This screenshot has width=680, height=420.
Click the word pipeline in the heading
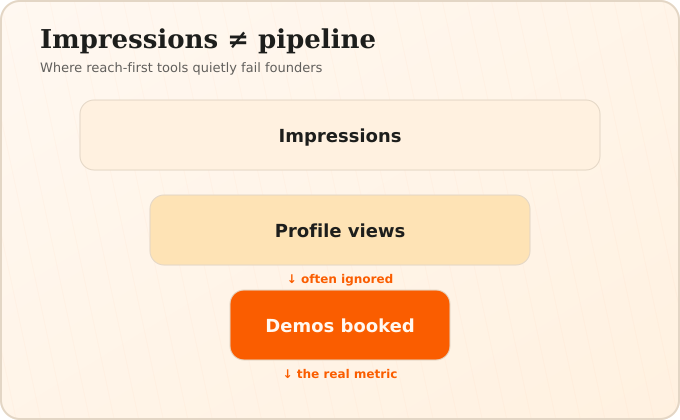point(317,40)
